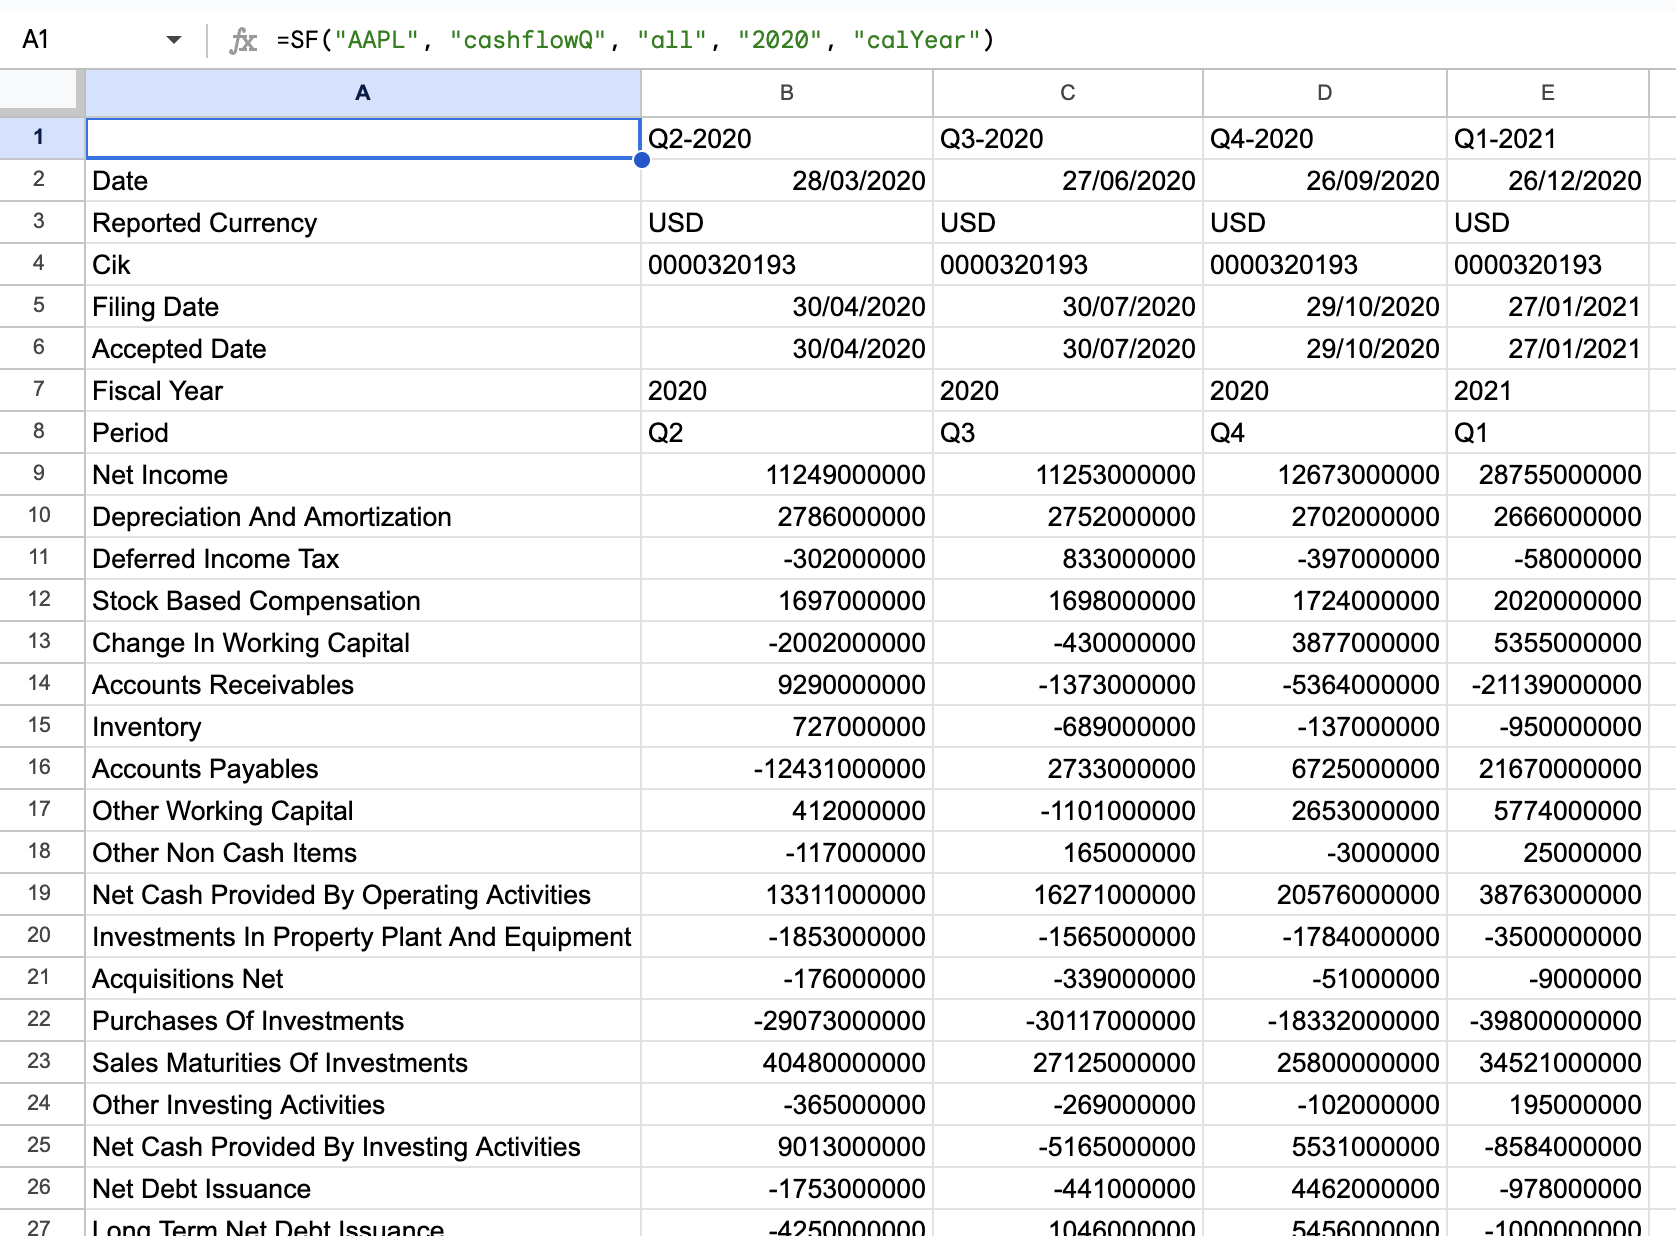
Task: Open the Name box dropdown arrow
Action: (174, 40)
